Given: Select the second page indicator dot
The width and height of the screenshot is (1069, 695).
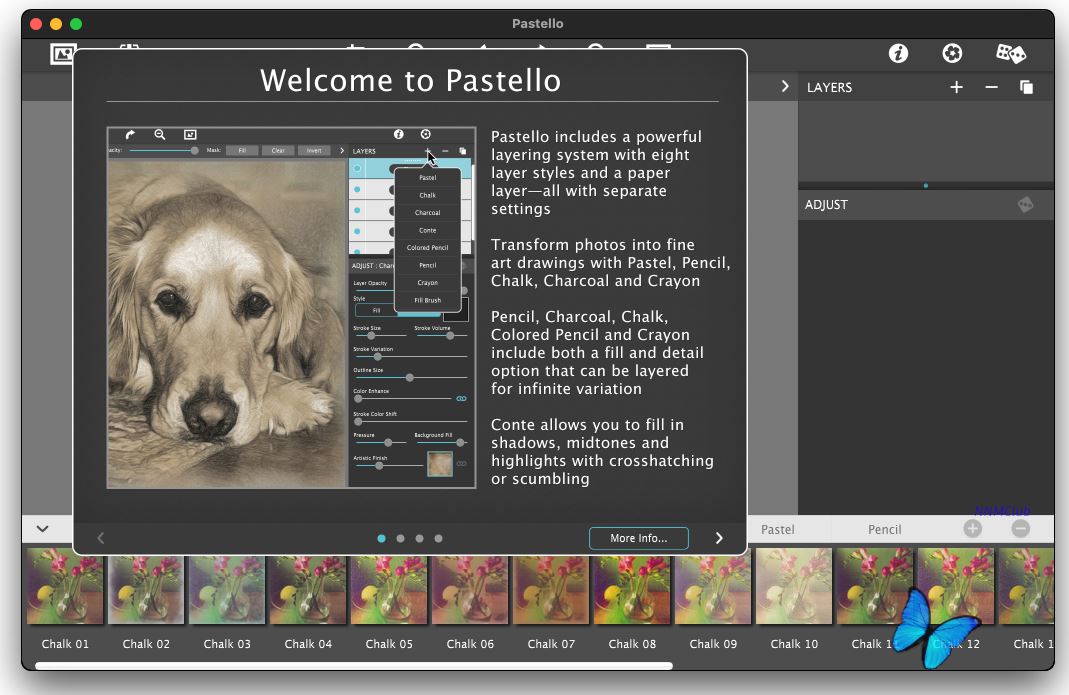Looking at the screenshot, I should [400, 538].
